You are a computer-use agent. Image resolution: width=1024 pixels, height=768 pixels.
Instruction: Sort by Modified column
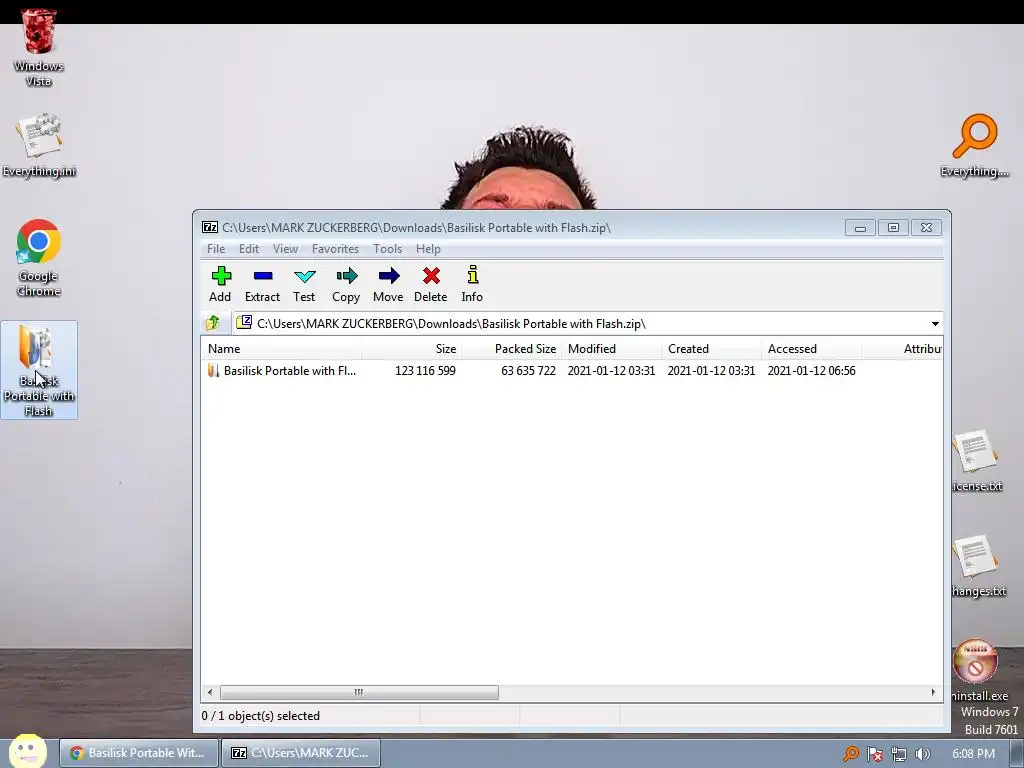click(611, 349)
